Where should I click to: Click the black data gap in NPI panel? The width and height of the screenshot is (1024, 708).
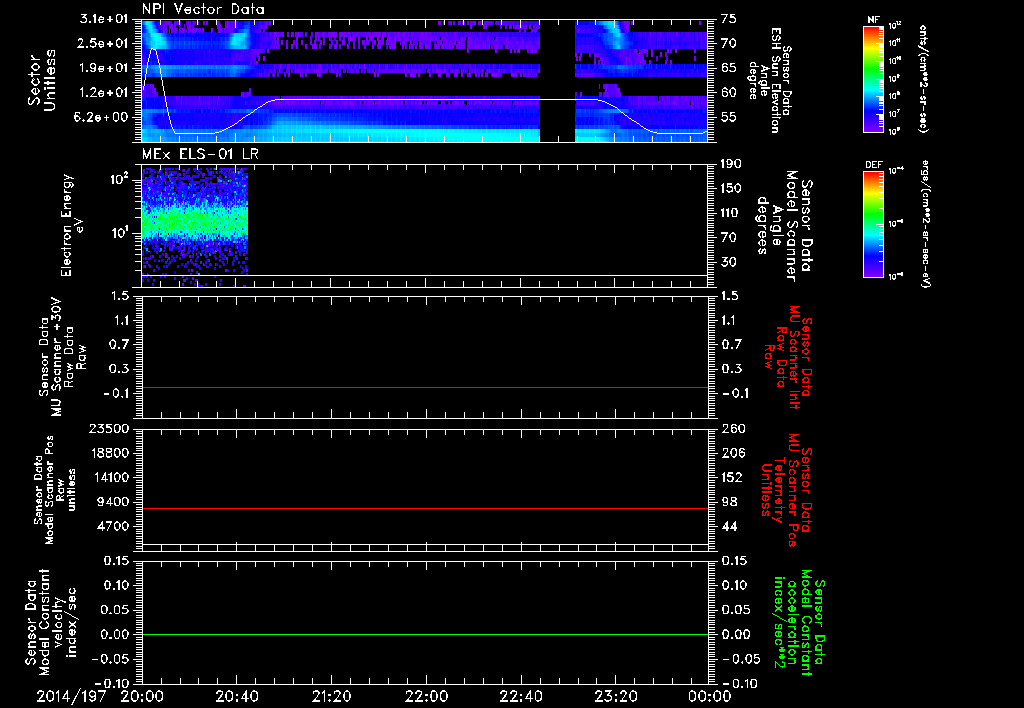(x=557, y=80)
